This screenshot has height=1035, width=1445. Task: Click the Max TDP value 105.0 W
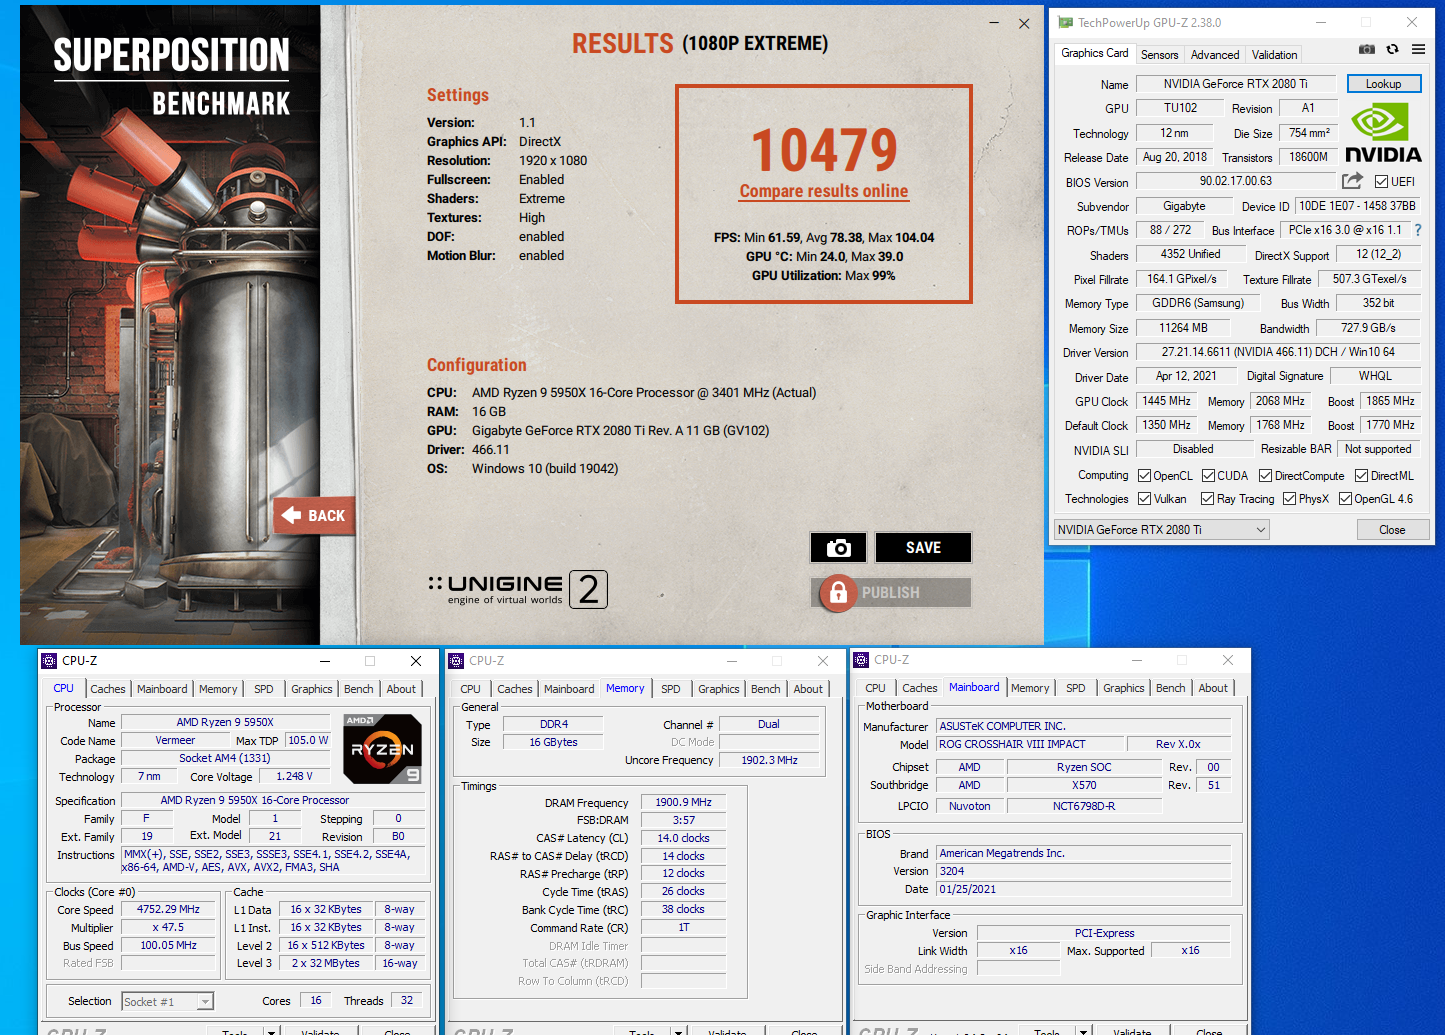[308, 740]
